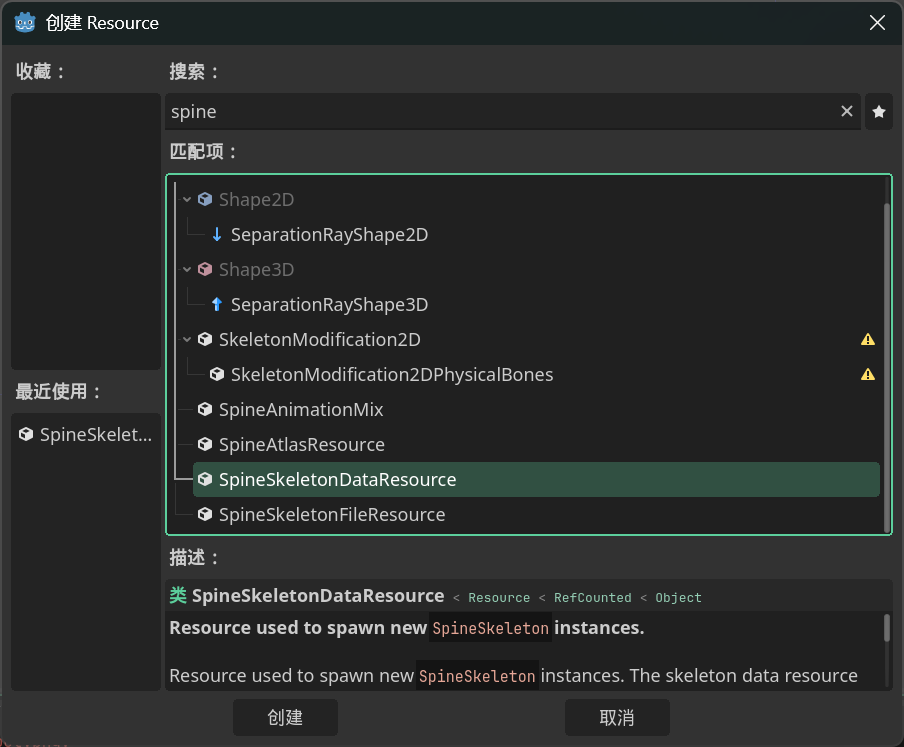Follow the RefCounted link in description
This screenshot has width=904, height=747.
(592, 598)
